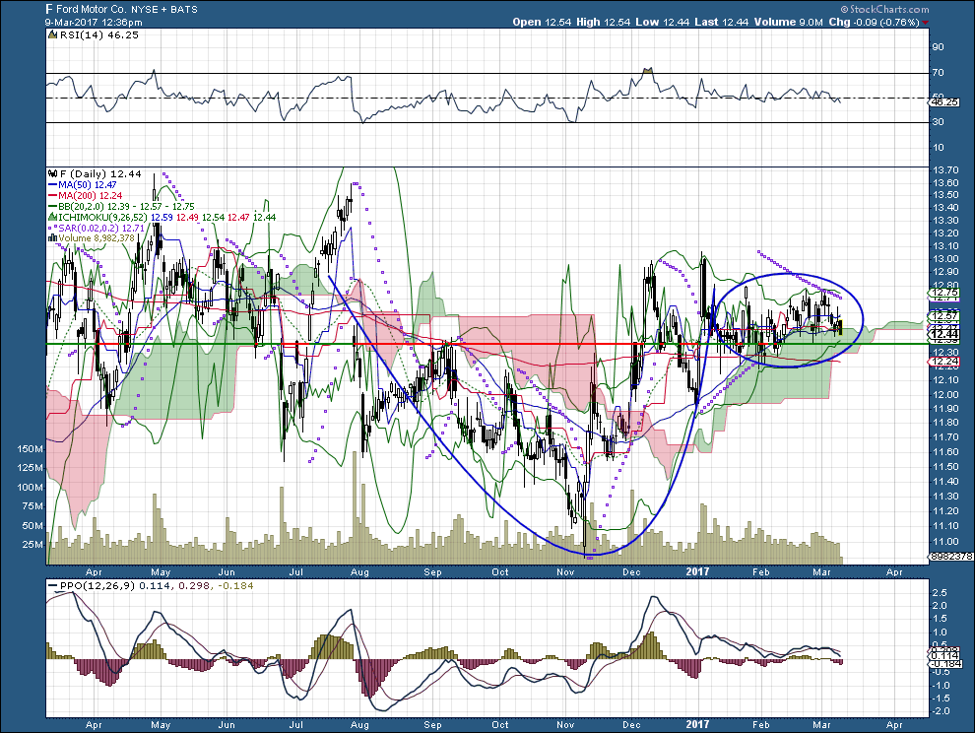Click Nov on the price chart date axis
Viewport: 975px width, 733px height.
(x=565, y=572)
